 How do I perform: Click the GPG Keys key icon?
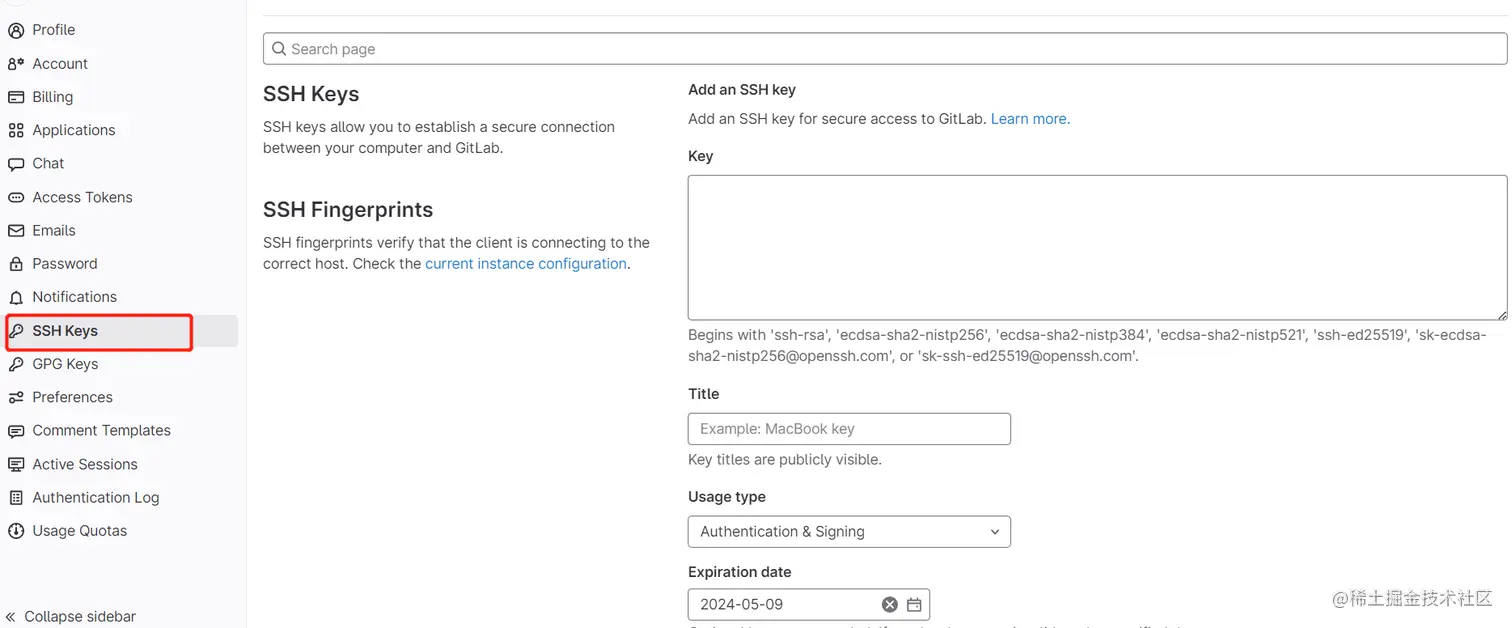click(16, 364)
